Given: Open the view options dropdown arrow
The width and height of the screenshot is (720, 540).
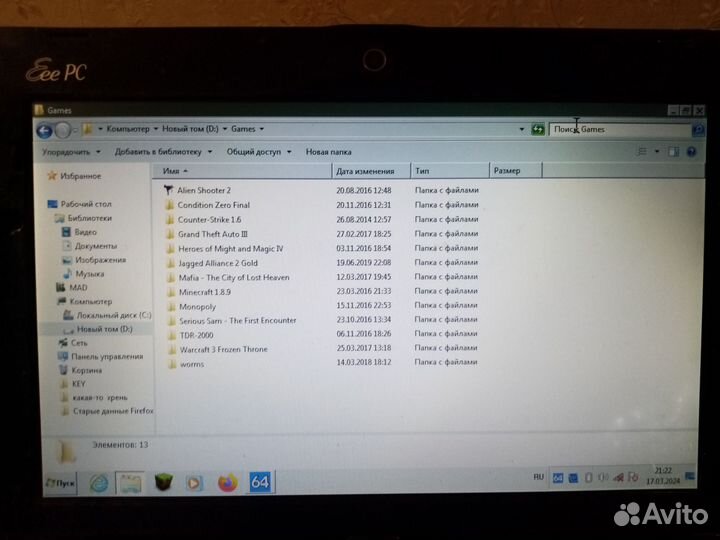Looking at the screenshot, I should click(657, 151).
